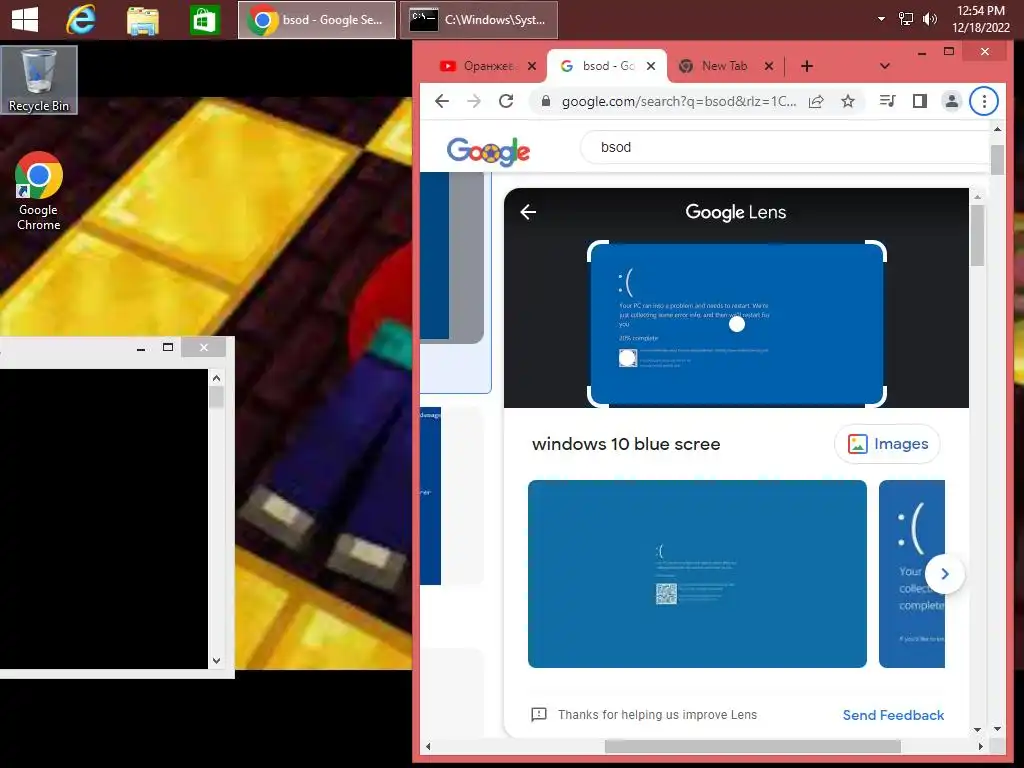Close the New Tab tab

coord(769,66)
